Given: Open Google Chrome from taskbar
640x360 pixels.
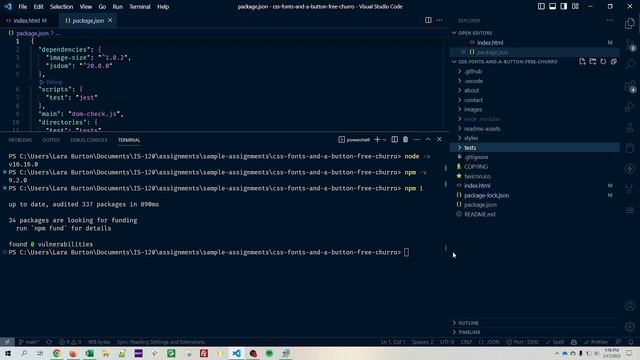Looking at the screenshot, I should pyautogui.click(x=57, y=353).
